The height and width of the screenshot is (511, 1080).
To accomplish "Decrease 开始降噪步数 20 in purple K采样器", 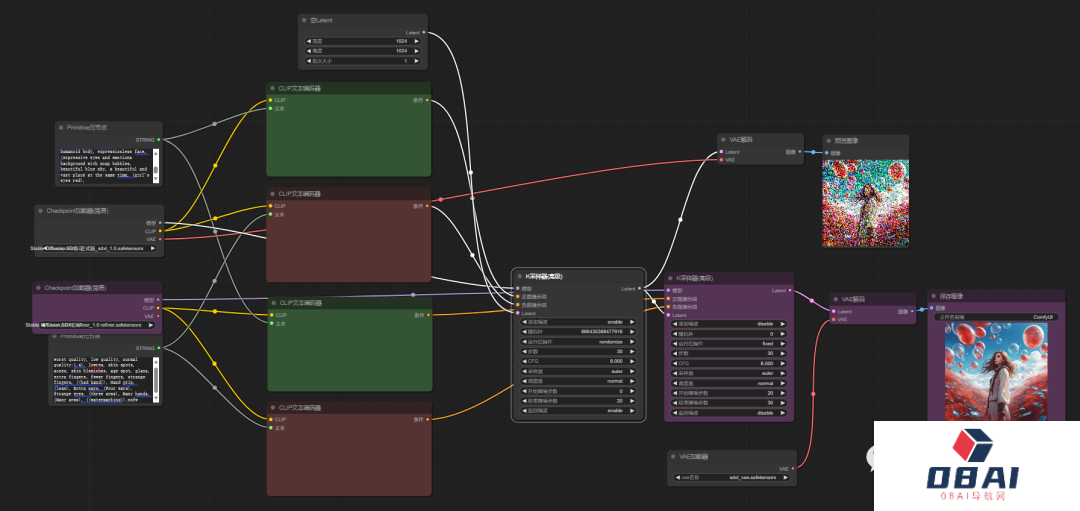I will pos(675,393).
